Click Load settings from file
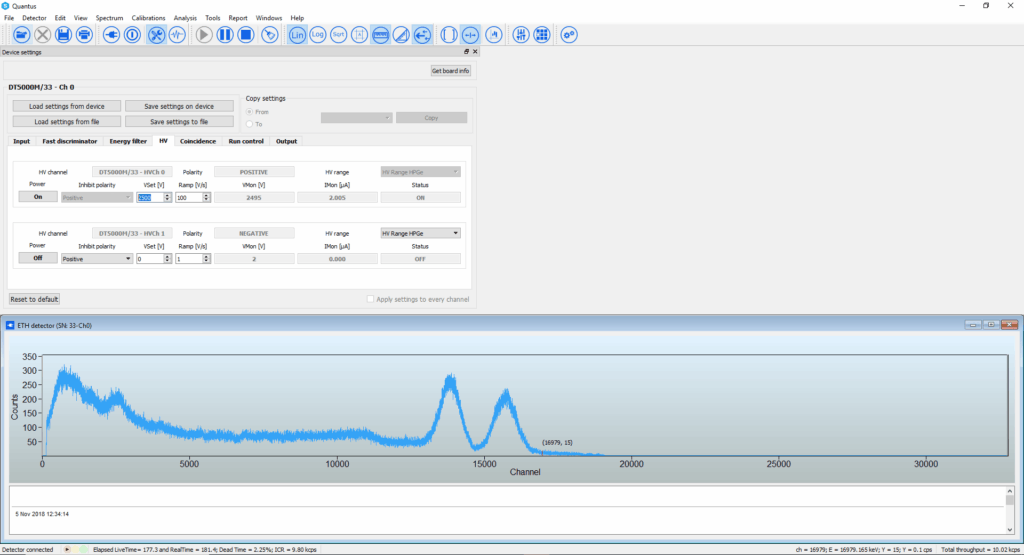The width and height of the screenshot is (1024, 555). point(67,121)
